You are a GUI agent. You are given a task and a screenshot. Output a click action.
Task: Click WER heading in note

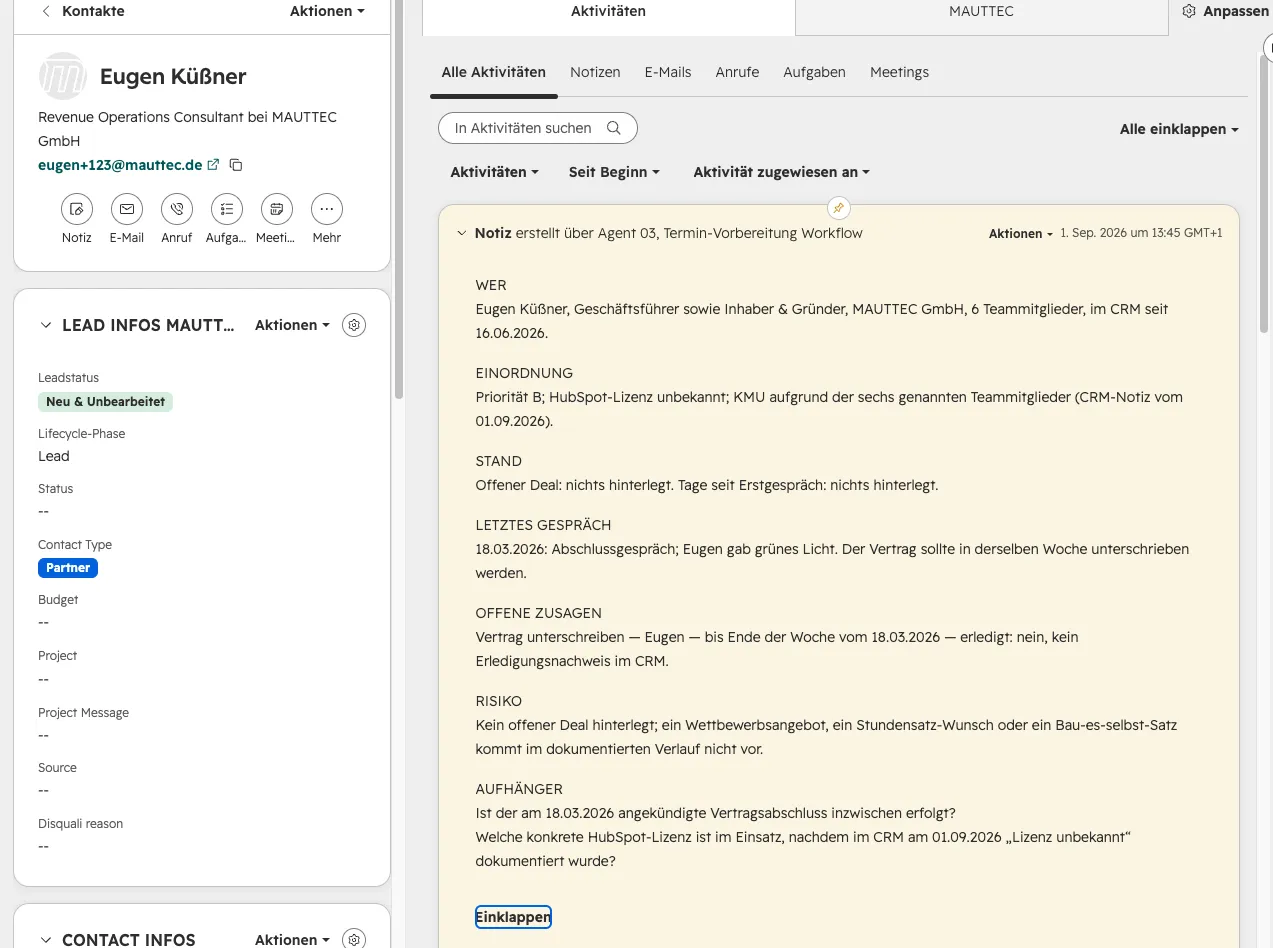click(x=491, y=285)
